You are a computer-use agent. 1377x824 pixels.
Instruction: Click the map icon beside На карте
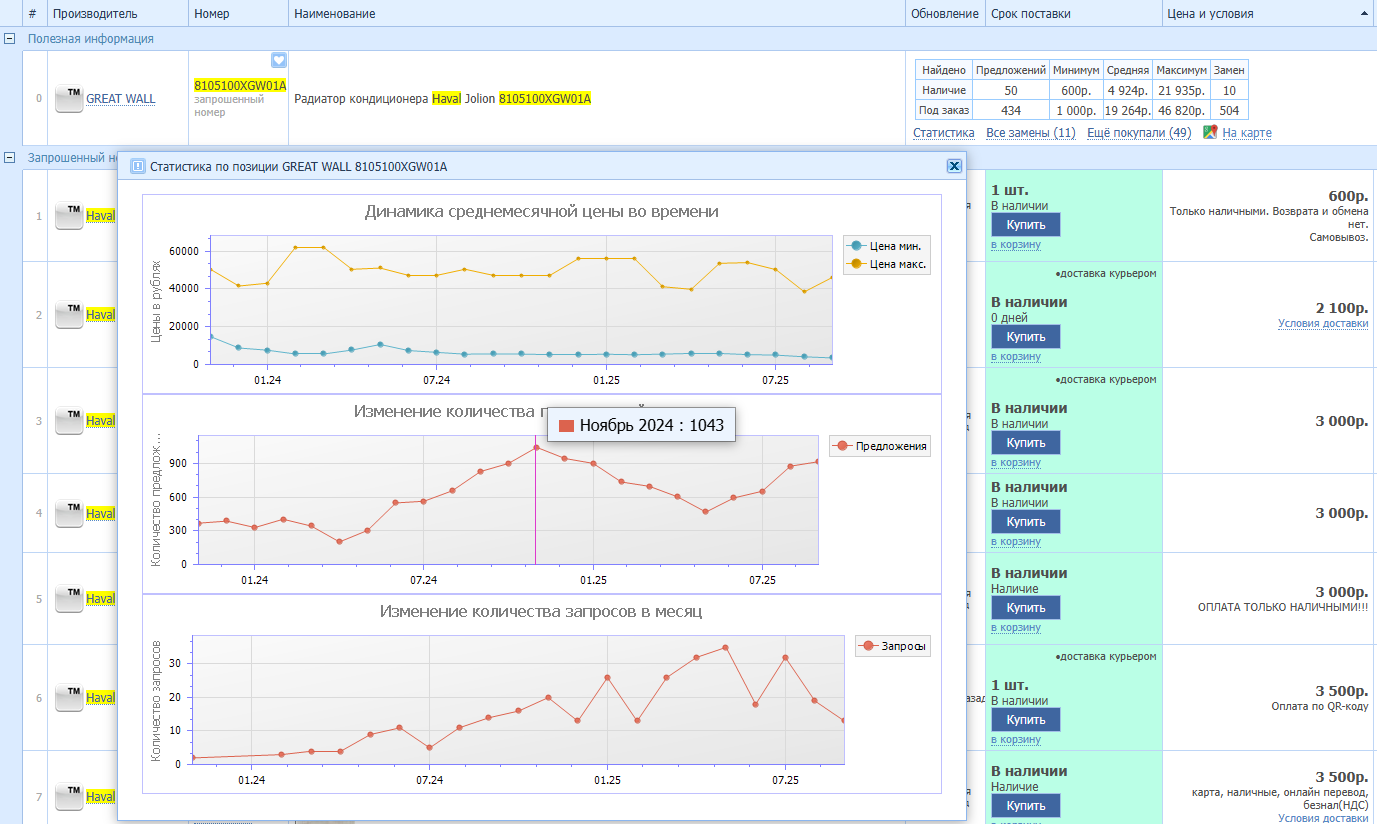pos(1210,132)
